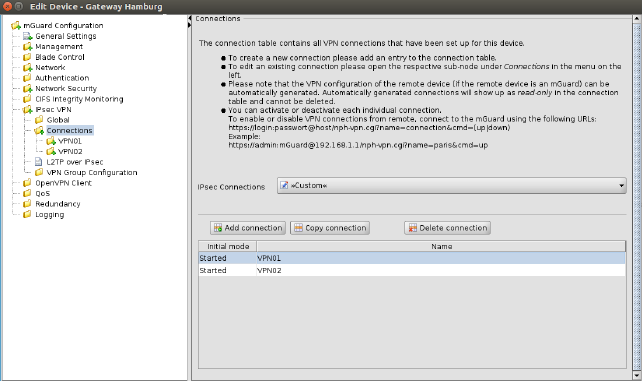Click the IPsec VPN folder icon

coord(27,110)
